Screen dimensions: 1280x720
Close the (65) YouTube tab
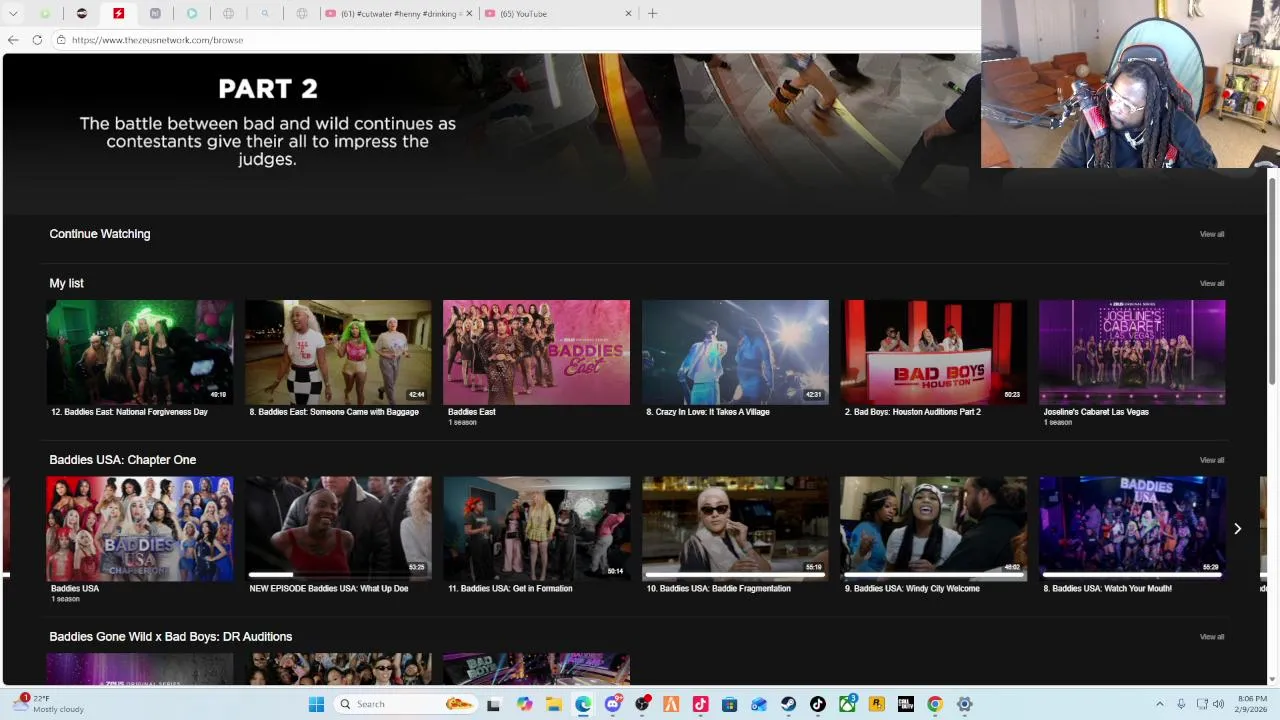tap(628, 14)
